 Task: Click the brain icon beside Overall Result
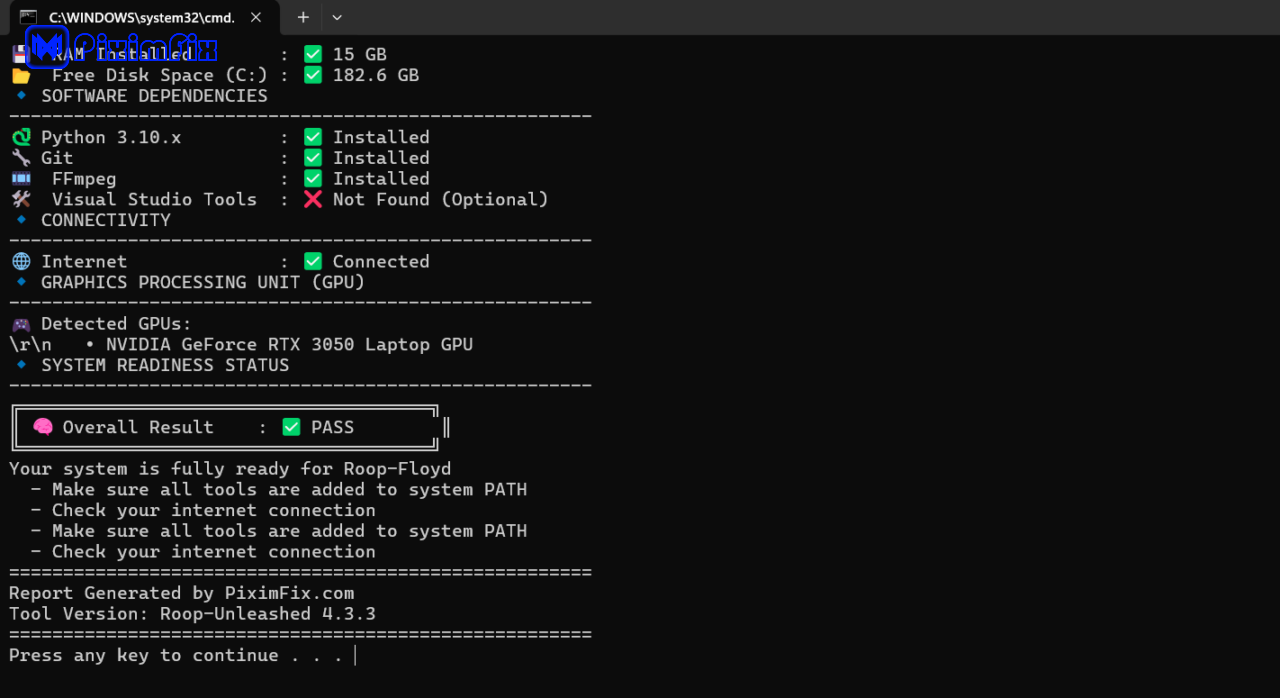point(43,427)
